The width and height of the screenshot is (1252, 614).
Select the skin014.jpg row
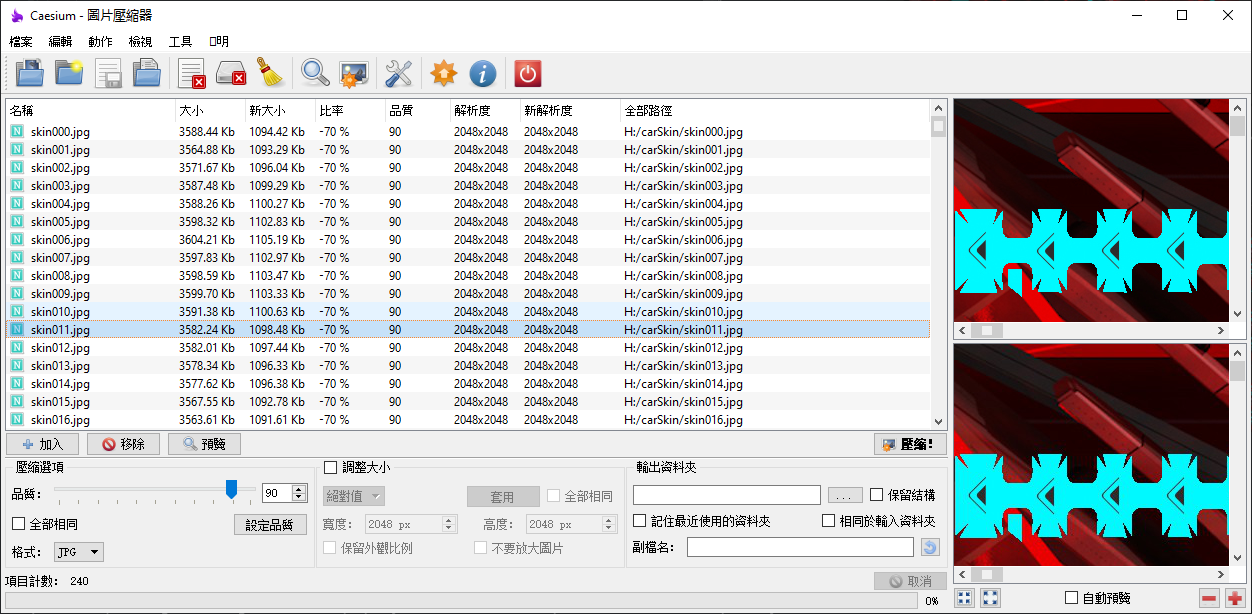(468, 383)
